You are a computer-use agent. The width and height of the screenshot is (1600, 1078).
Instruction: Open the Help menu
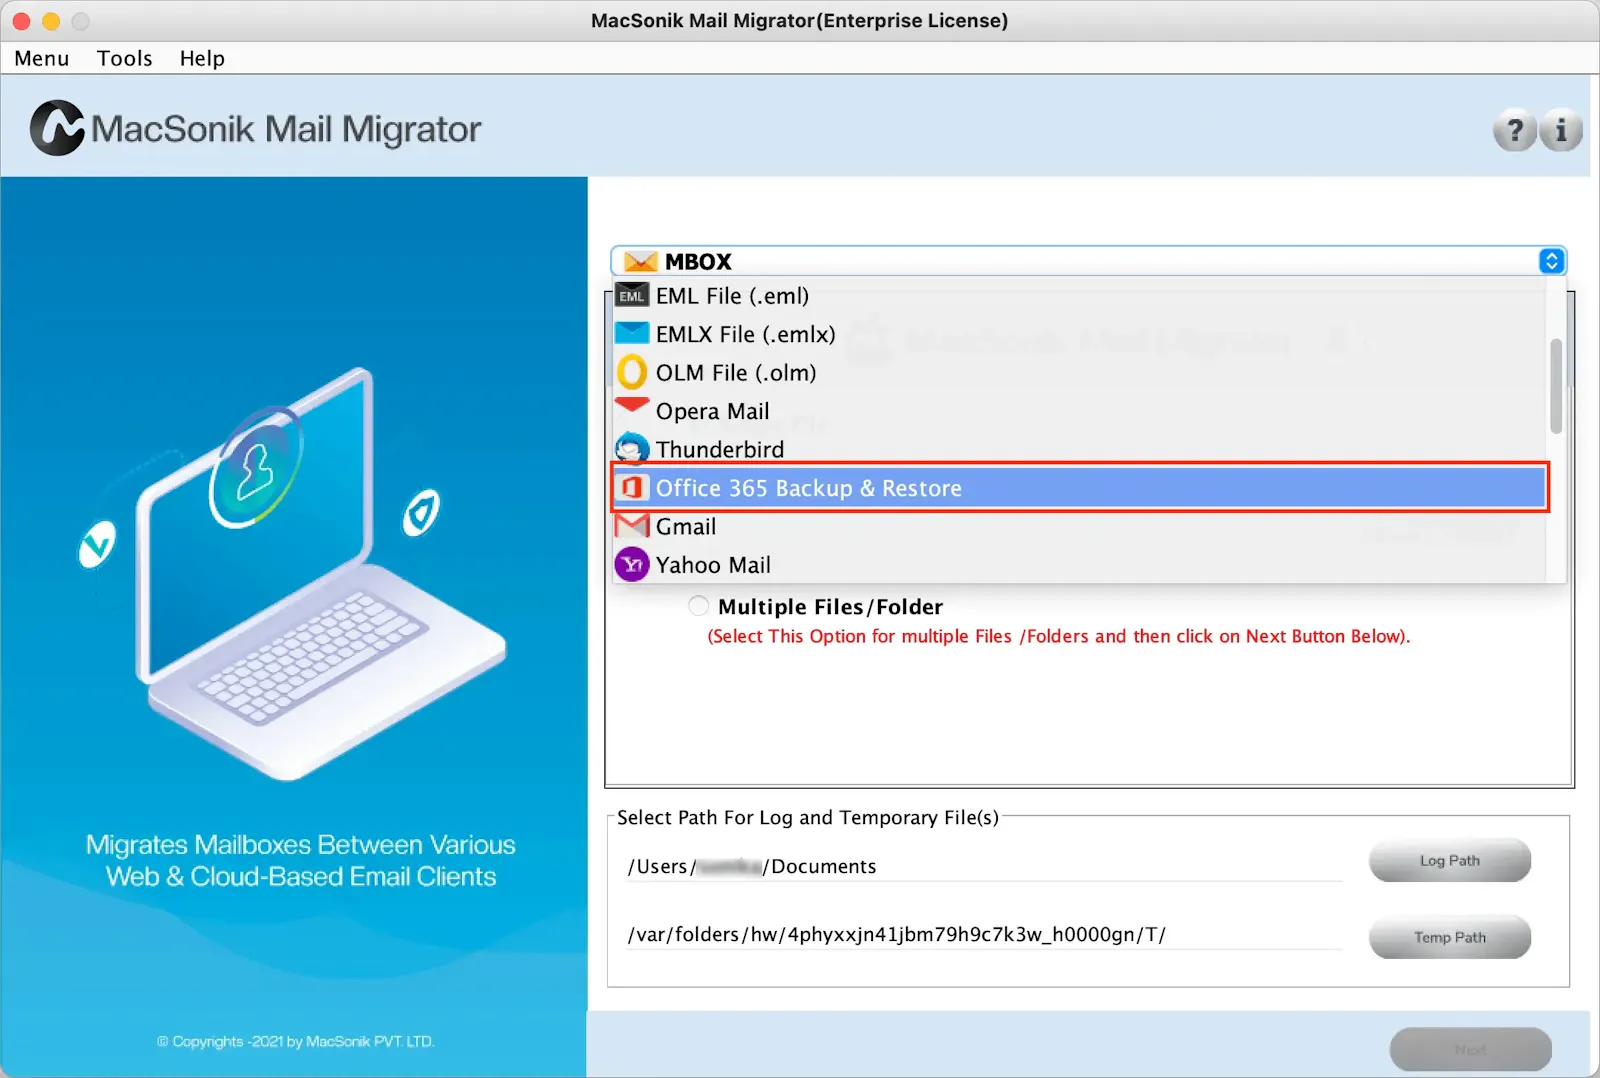(202, 58)
